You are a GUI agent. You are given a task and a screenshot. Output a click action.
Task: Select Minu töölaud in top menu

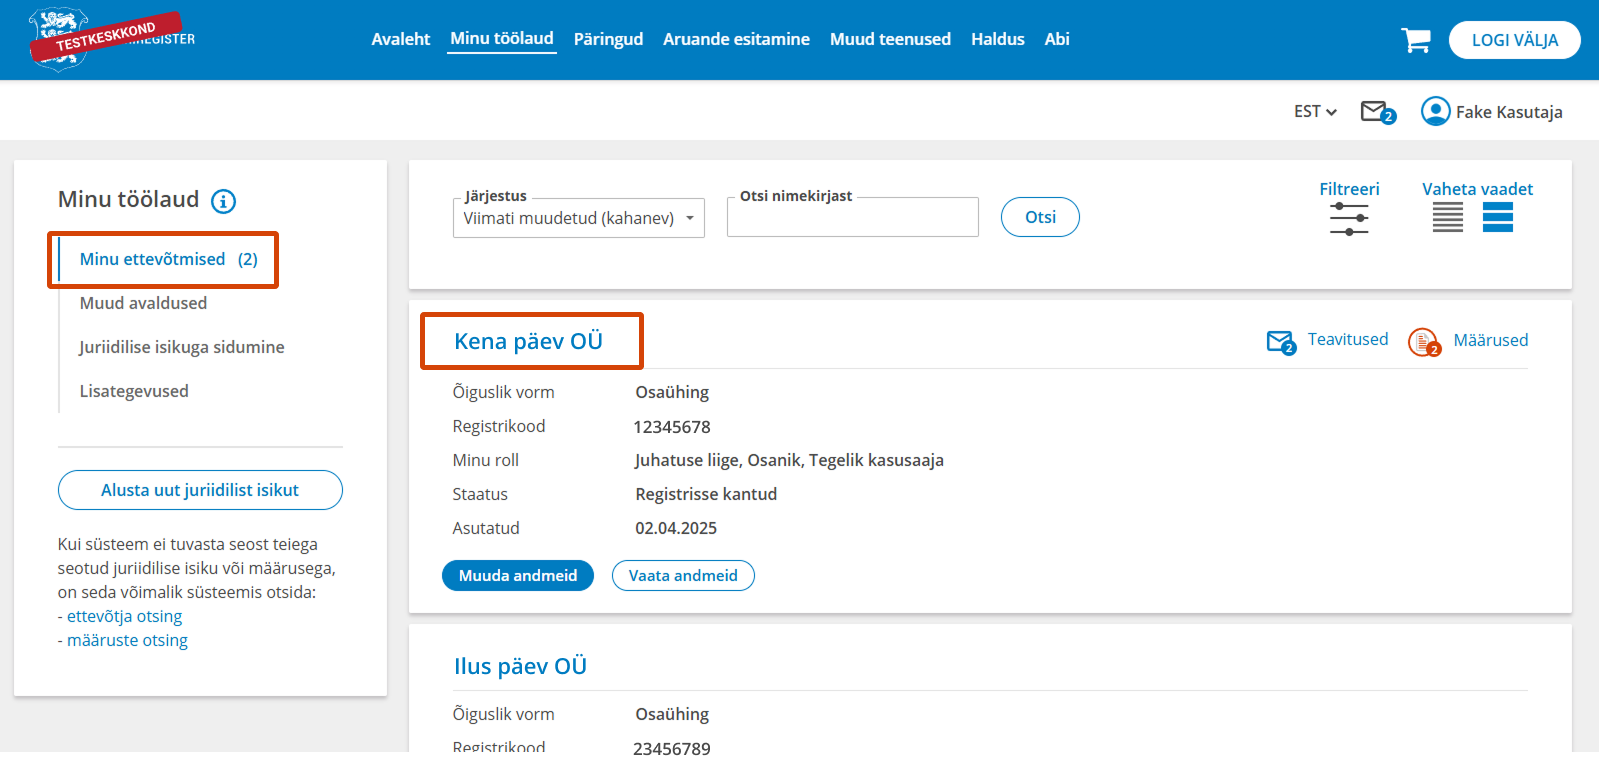(x=502, y=39)
